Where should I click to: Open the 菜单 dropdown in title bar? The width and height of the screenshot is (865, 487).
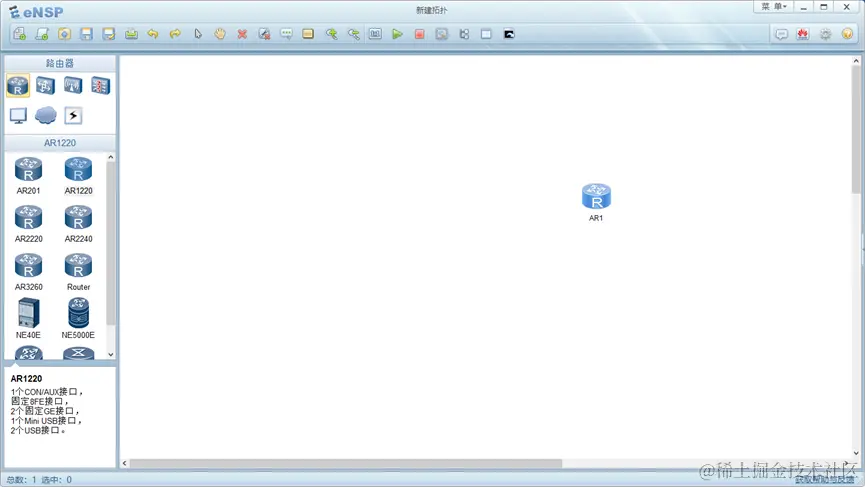pos(774,7)
